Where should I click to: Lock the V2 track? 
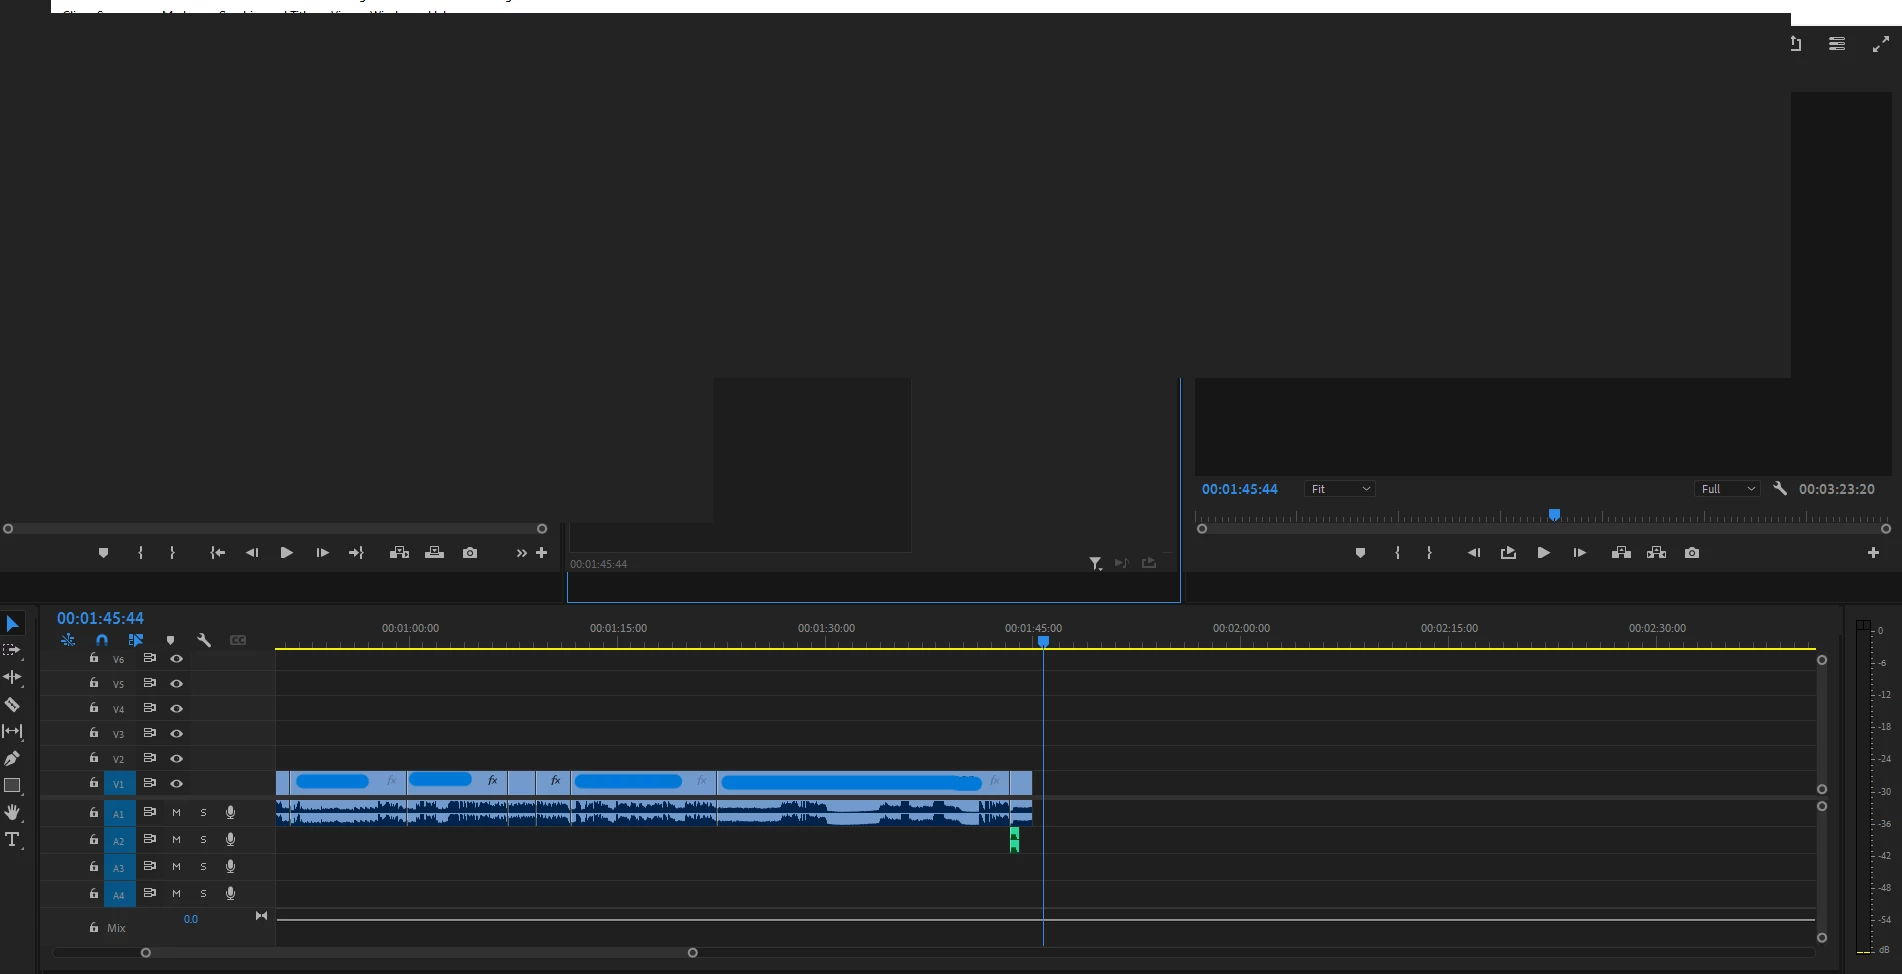[93, 758]
